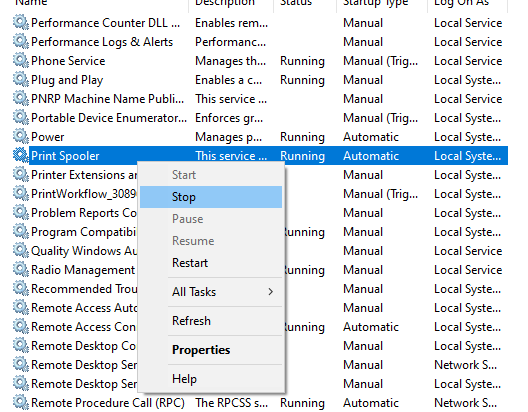Click the Power service gear icon

tap(21, 137)
